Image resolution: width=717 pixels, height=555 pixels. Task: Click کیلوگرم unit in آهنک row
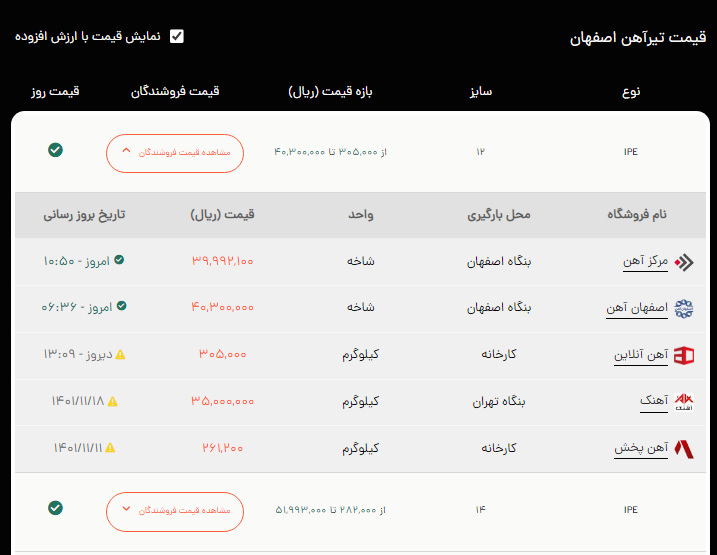[361, 401]
